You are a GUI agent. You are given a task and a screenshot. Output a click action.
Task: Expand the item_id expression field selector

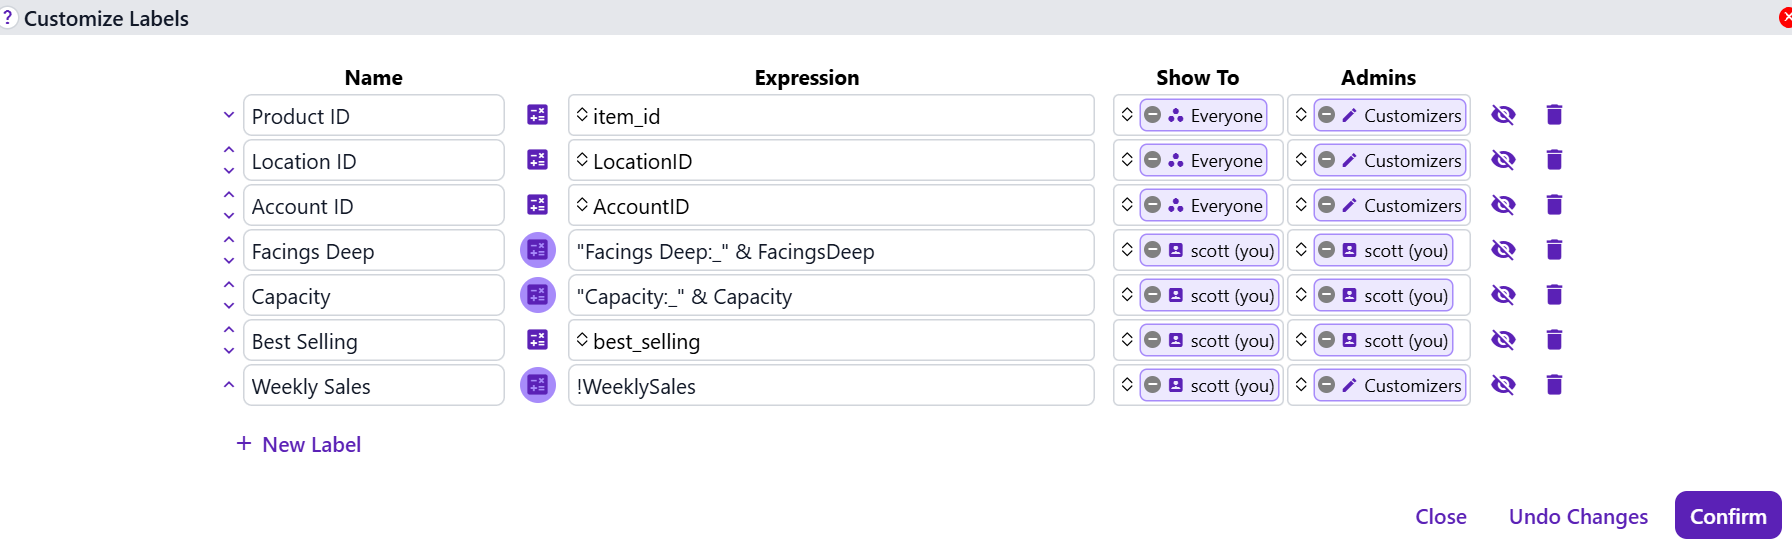click(582, 115)
